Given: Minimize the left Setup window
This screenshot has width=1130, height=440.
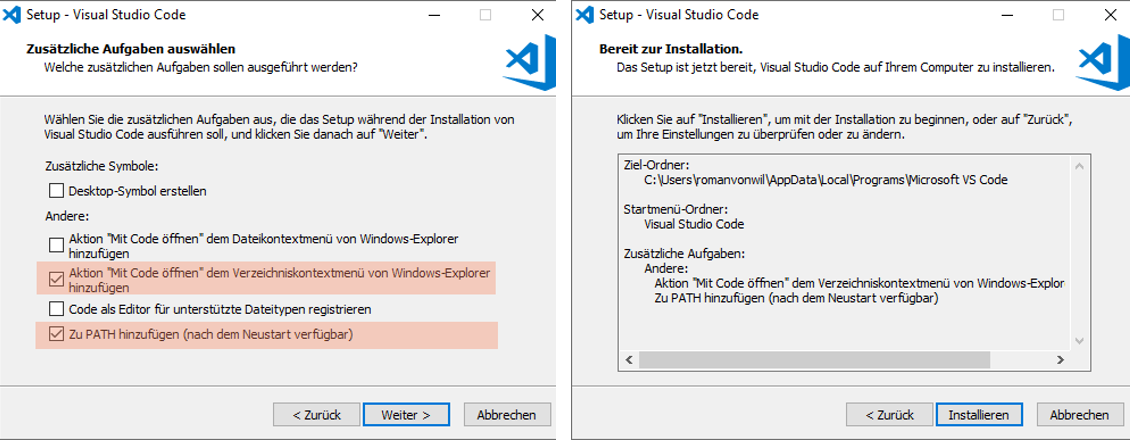Looking at the screenshot, I should pos(434,14).
